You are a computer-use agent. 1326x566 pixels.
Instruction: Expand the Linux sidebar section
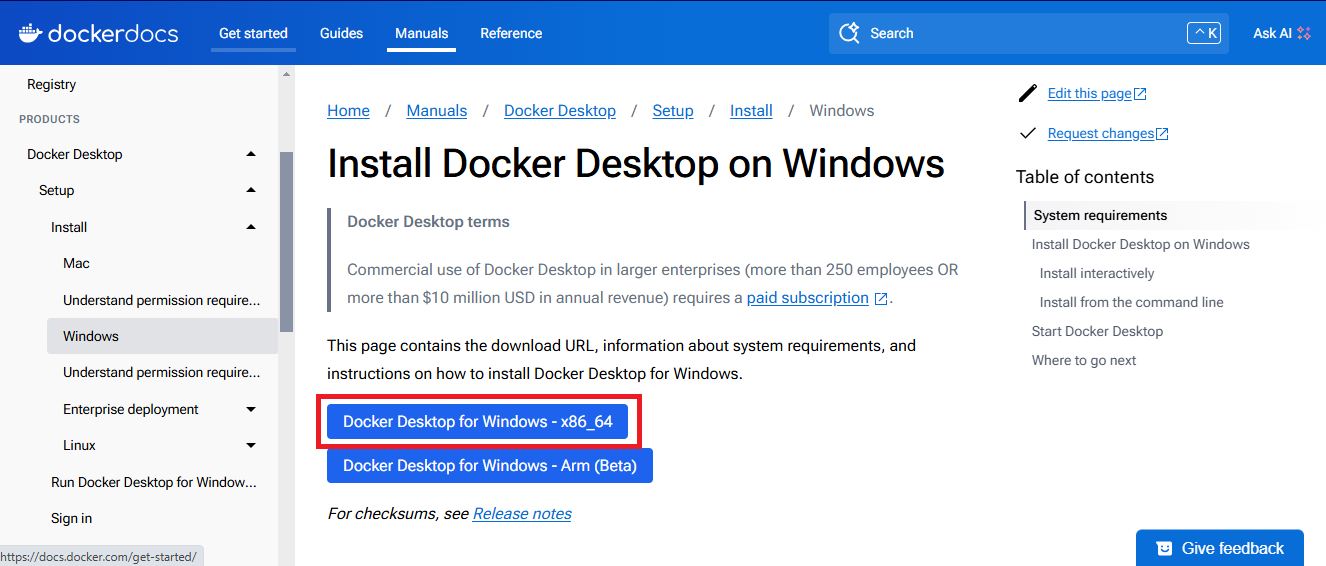[x=251, y=445]
